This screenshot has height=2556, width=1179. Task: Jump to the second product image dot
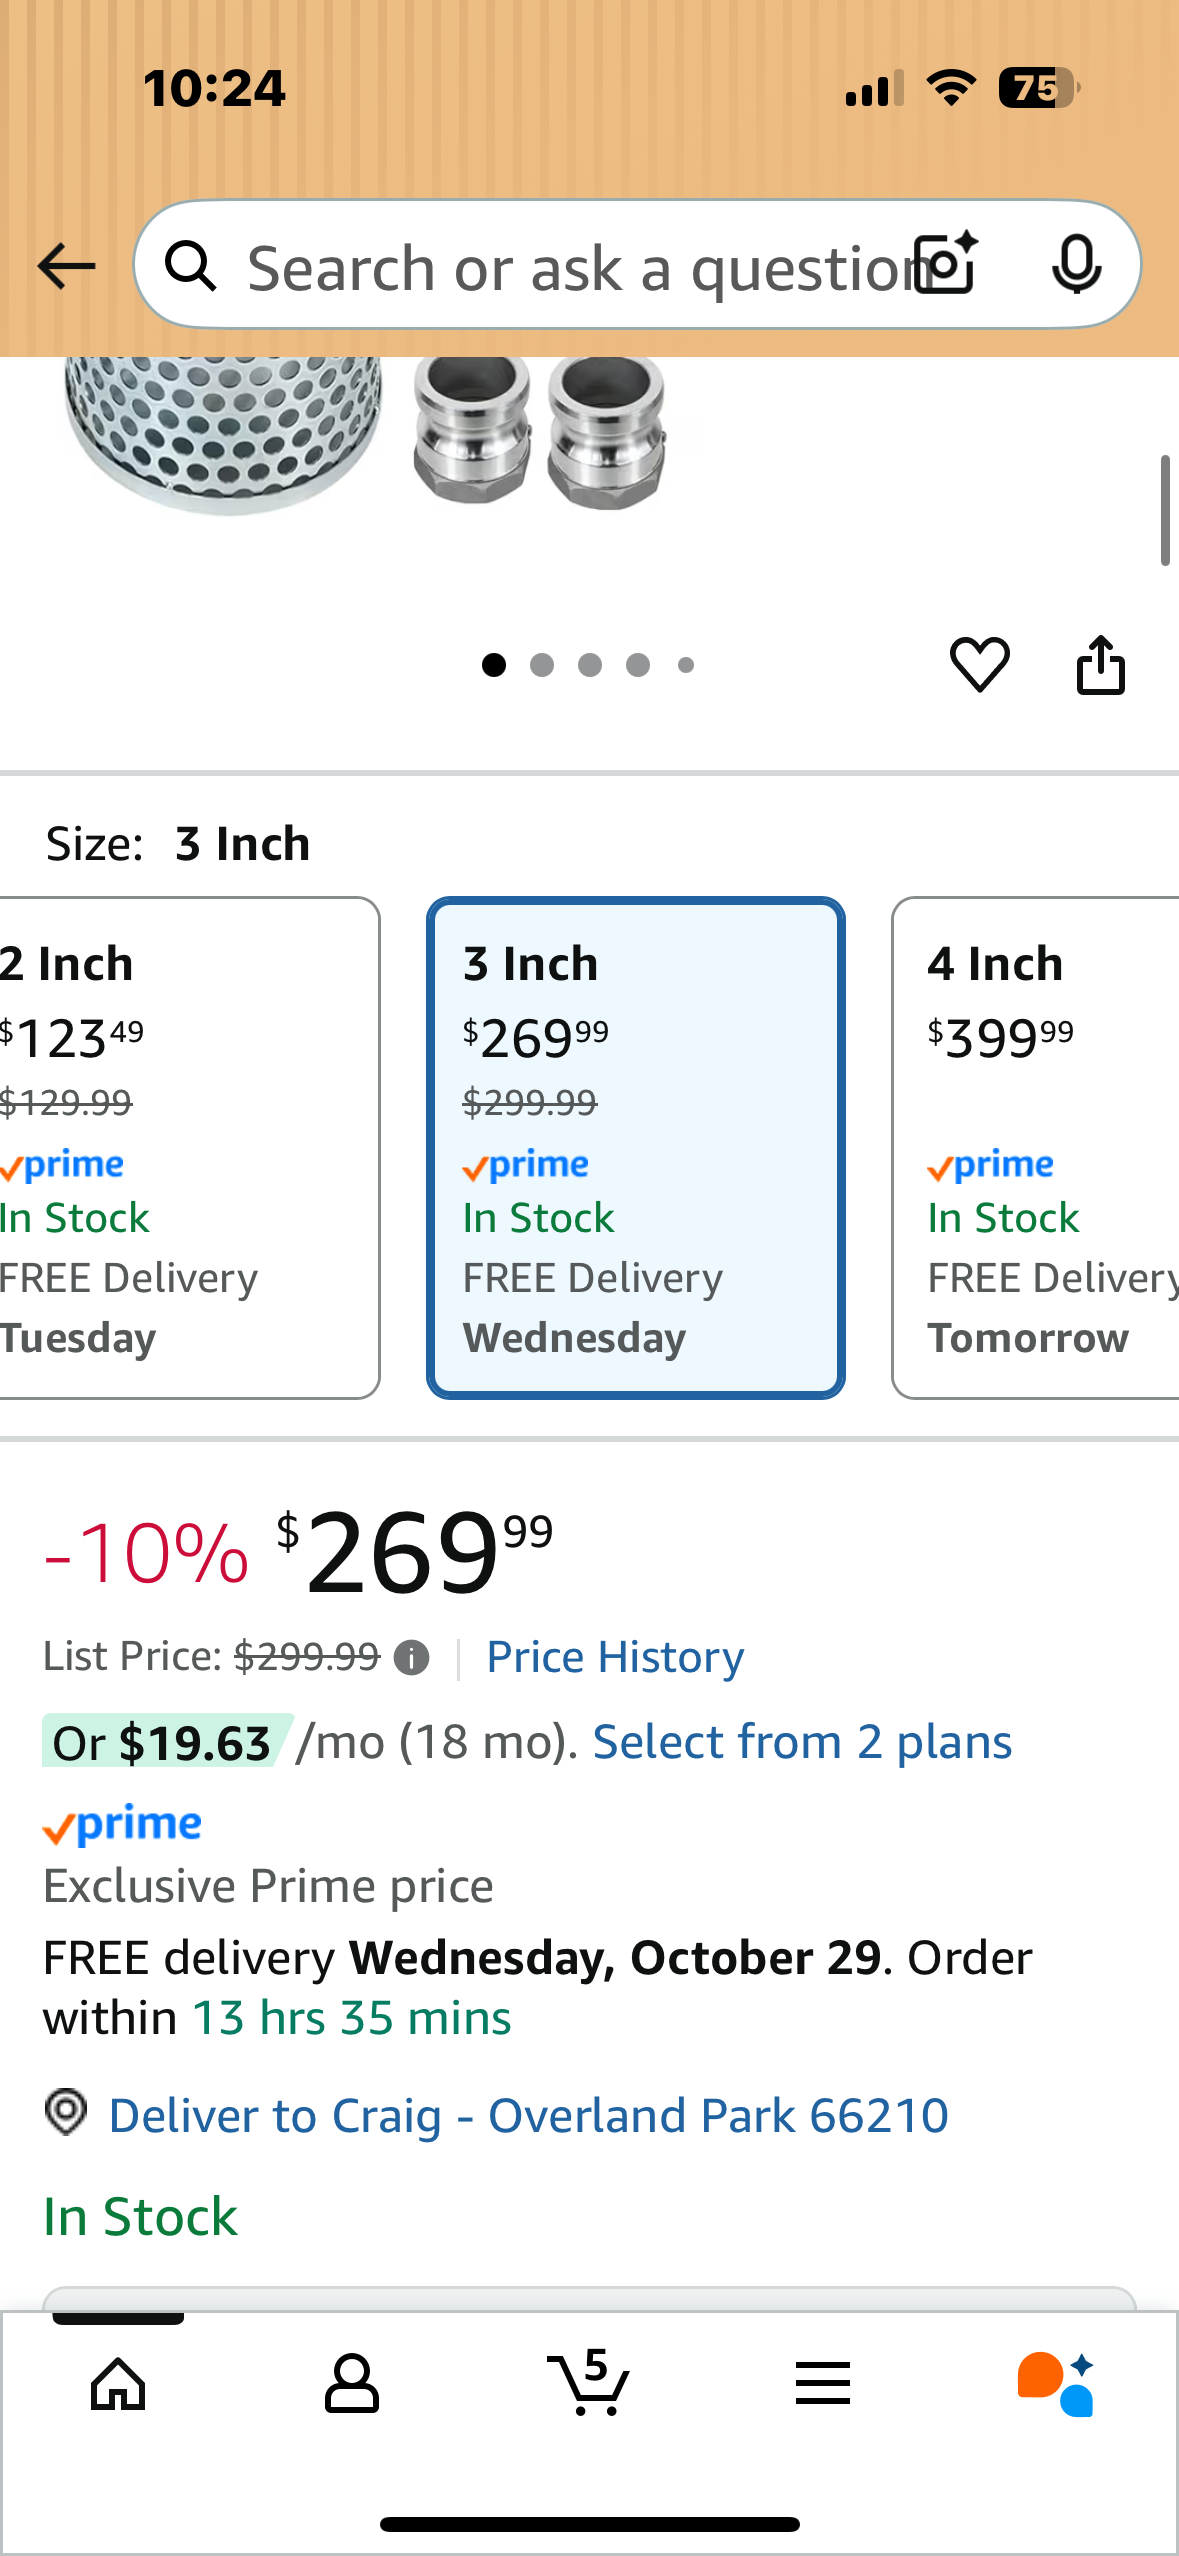[x=543, y=664]
